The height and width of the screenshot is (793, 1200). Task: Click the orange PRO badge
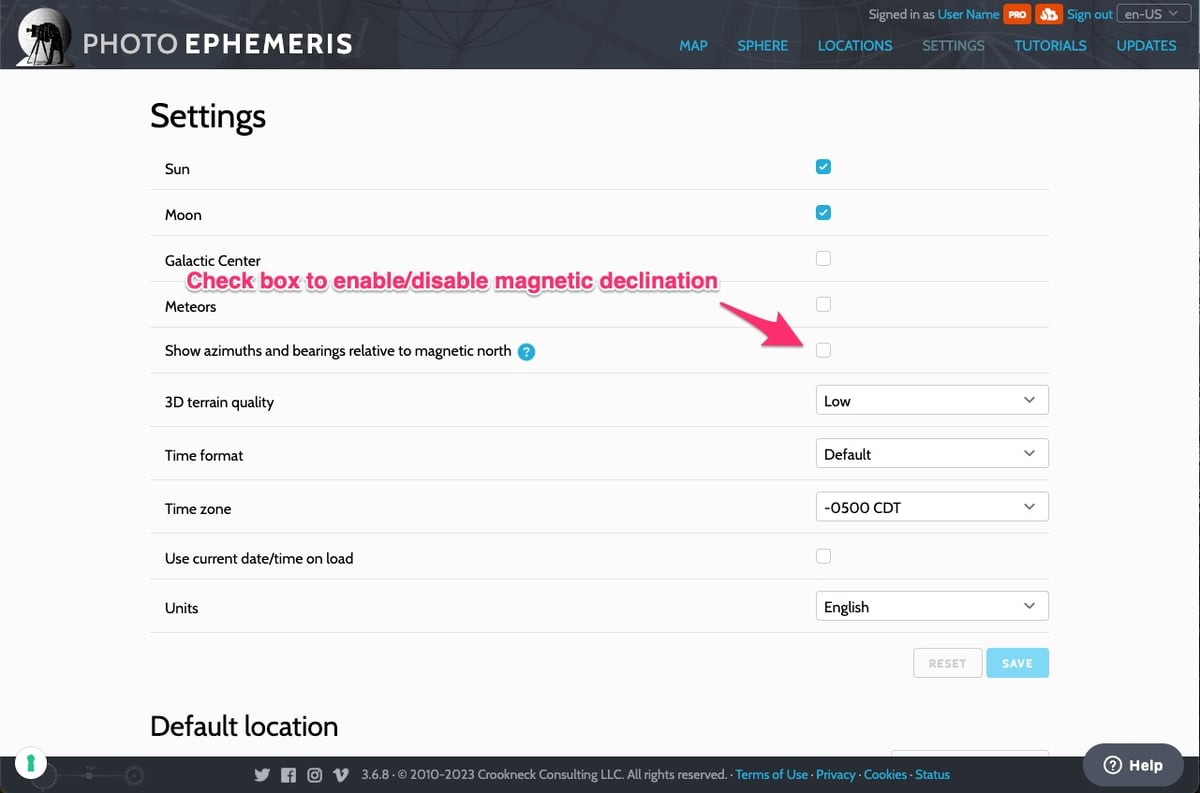coord(1018,15)
